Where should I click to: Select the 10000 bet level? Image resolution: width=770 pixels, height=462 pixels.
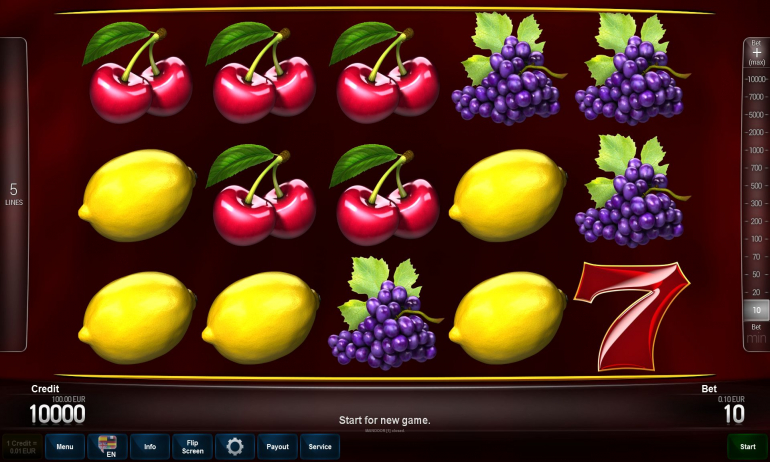pos(756,79)
